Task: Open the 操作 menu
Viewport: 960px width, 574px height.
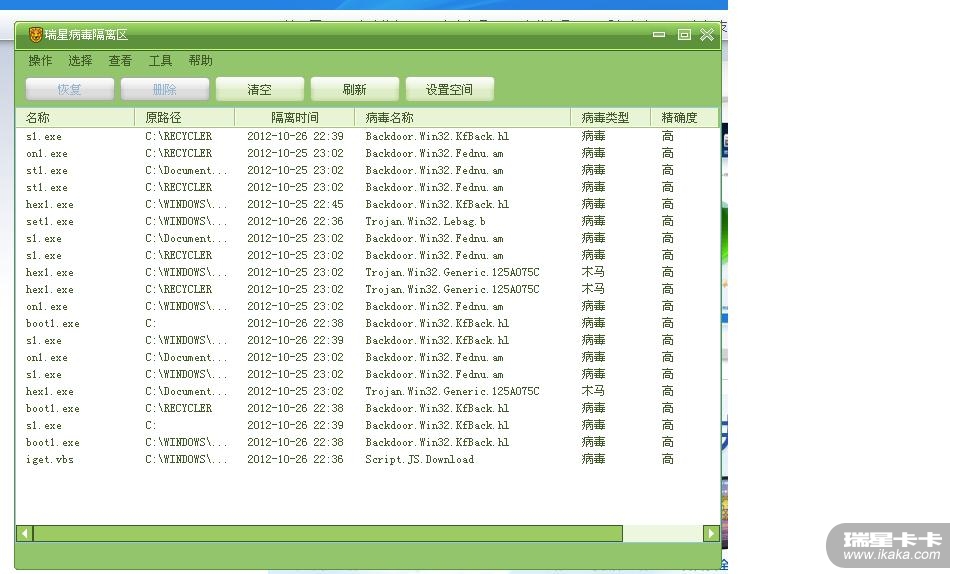Action: click(x=40, y=61)
